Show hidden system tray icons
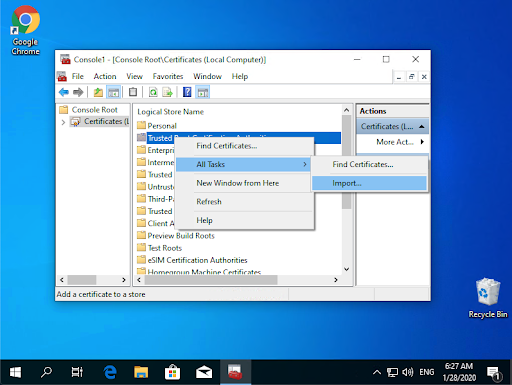The height and width of the screenshot is (385, 512). click(x=377, y=372)
